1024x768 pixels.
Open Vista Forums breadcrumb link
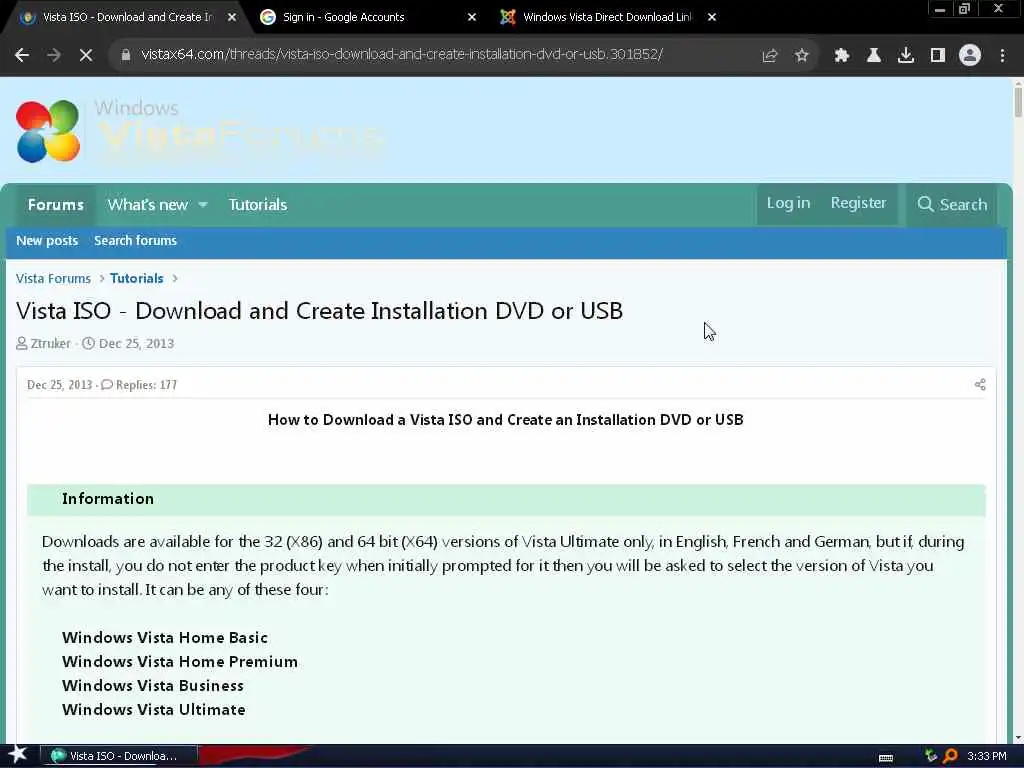[53, 278]
